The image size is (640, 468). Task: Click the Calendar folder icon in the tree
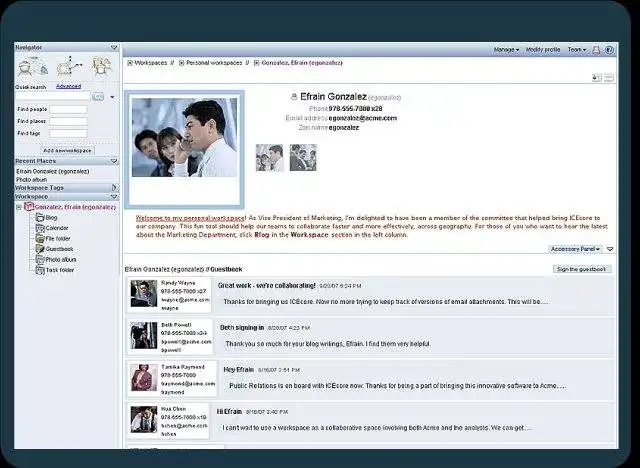40,228
